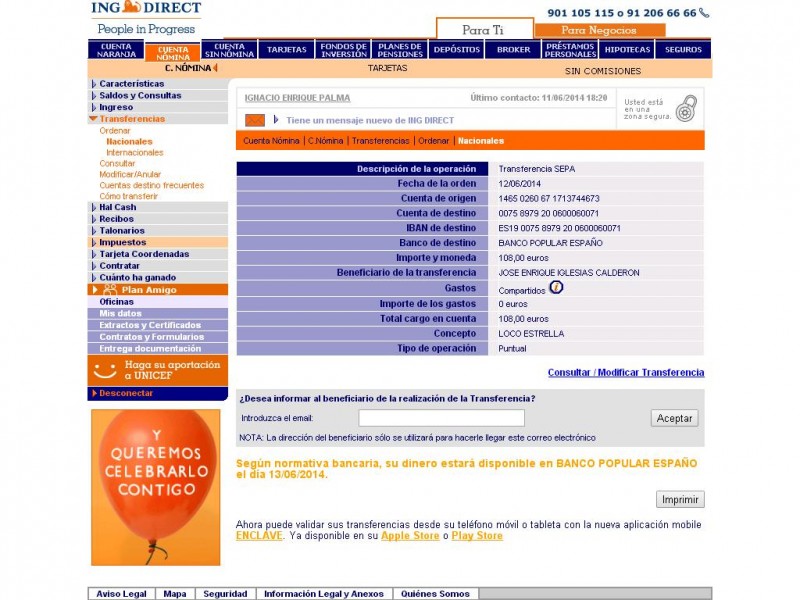The image size is (800, 600).
Task: Open the Planes de Pensiones tab
Action: pos(400,49)
